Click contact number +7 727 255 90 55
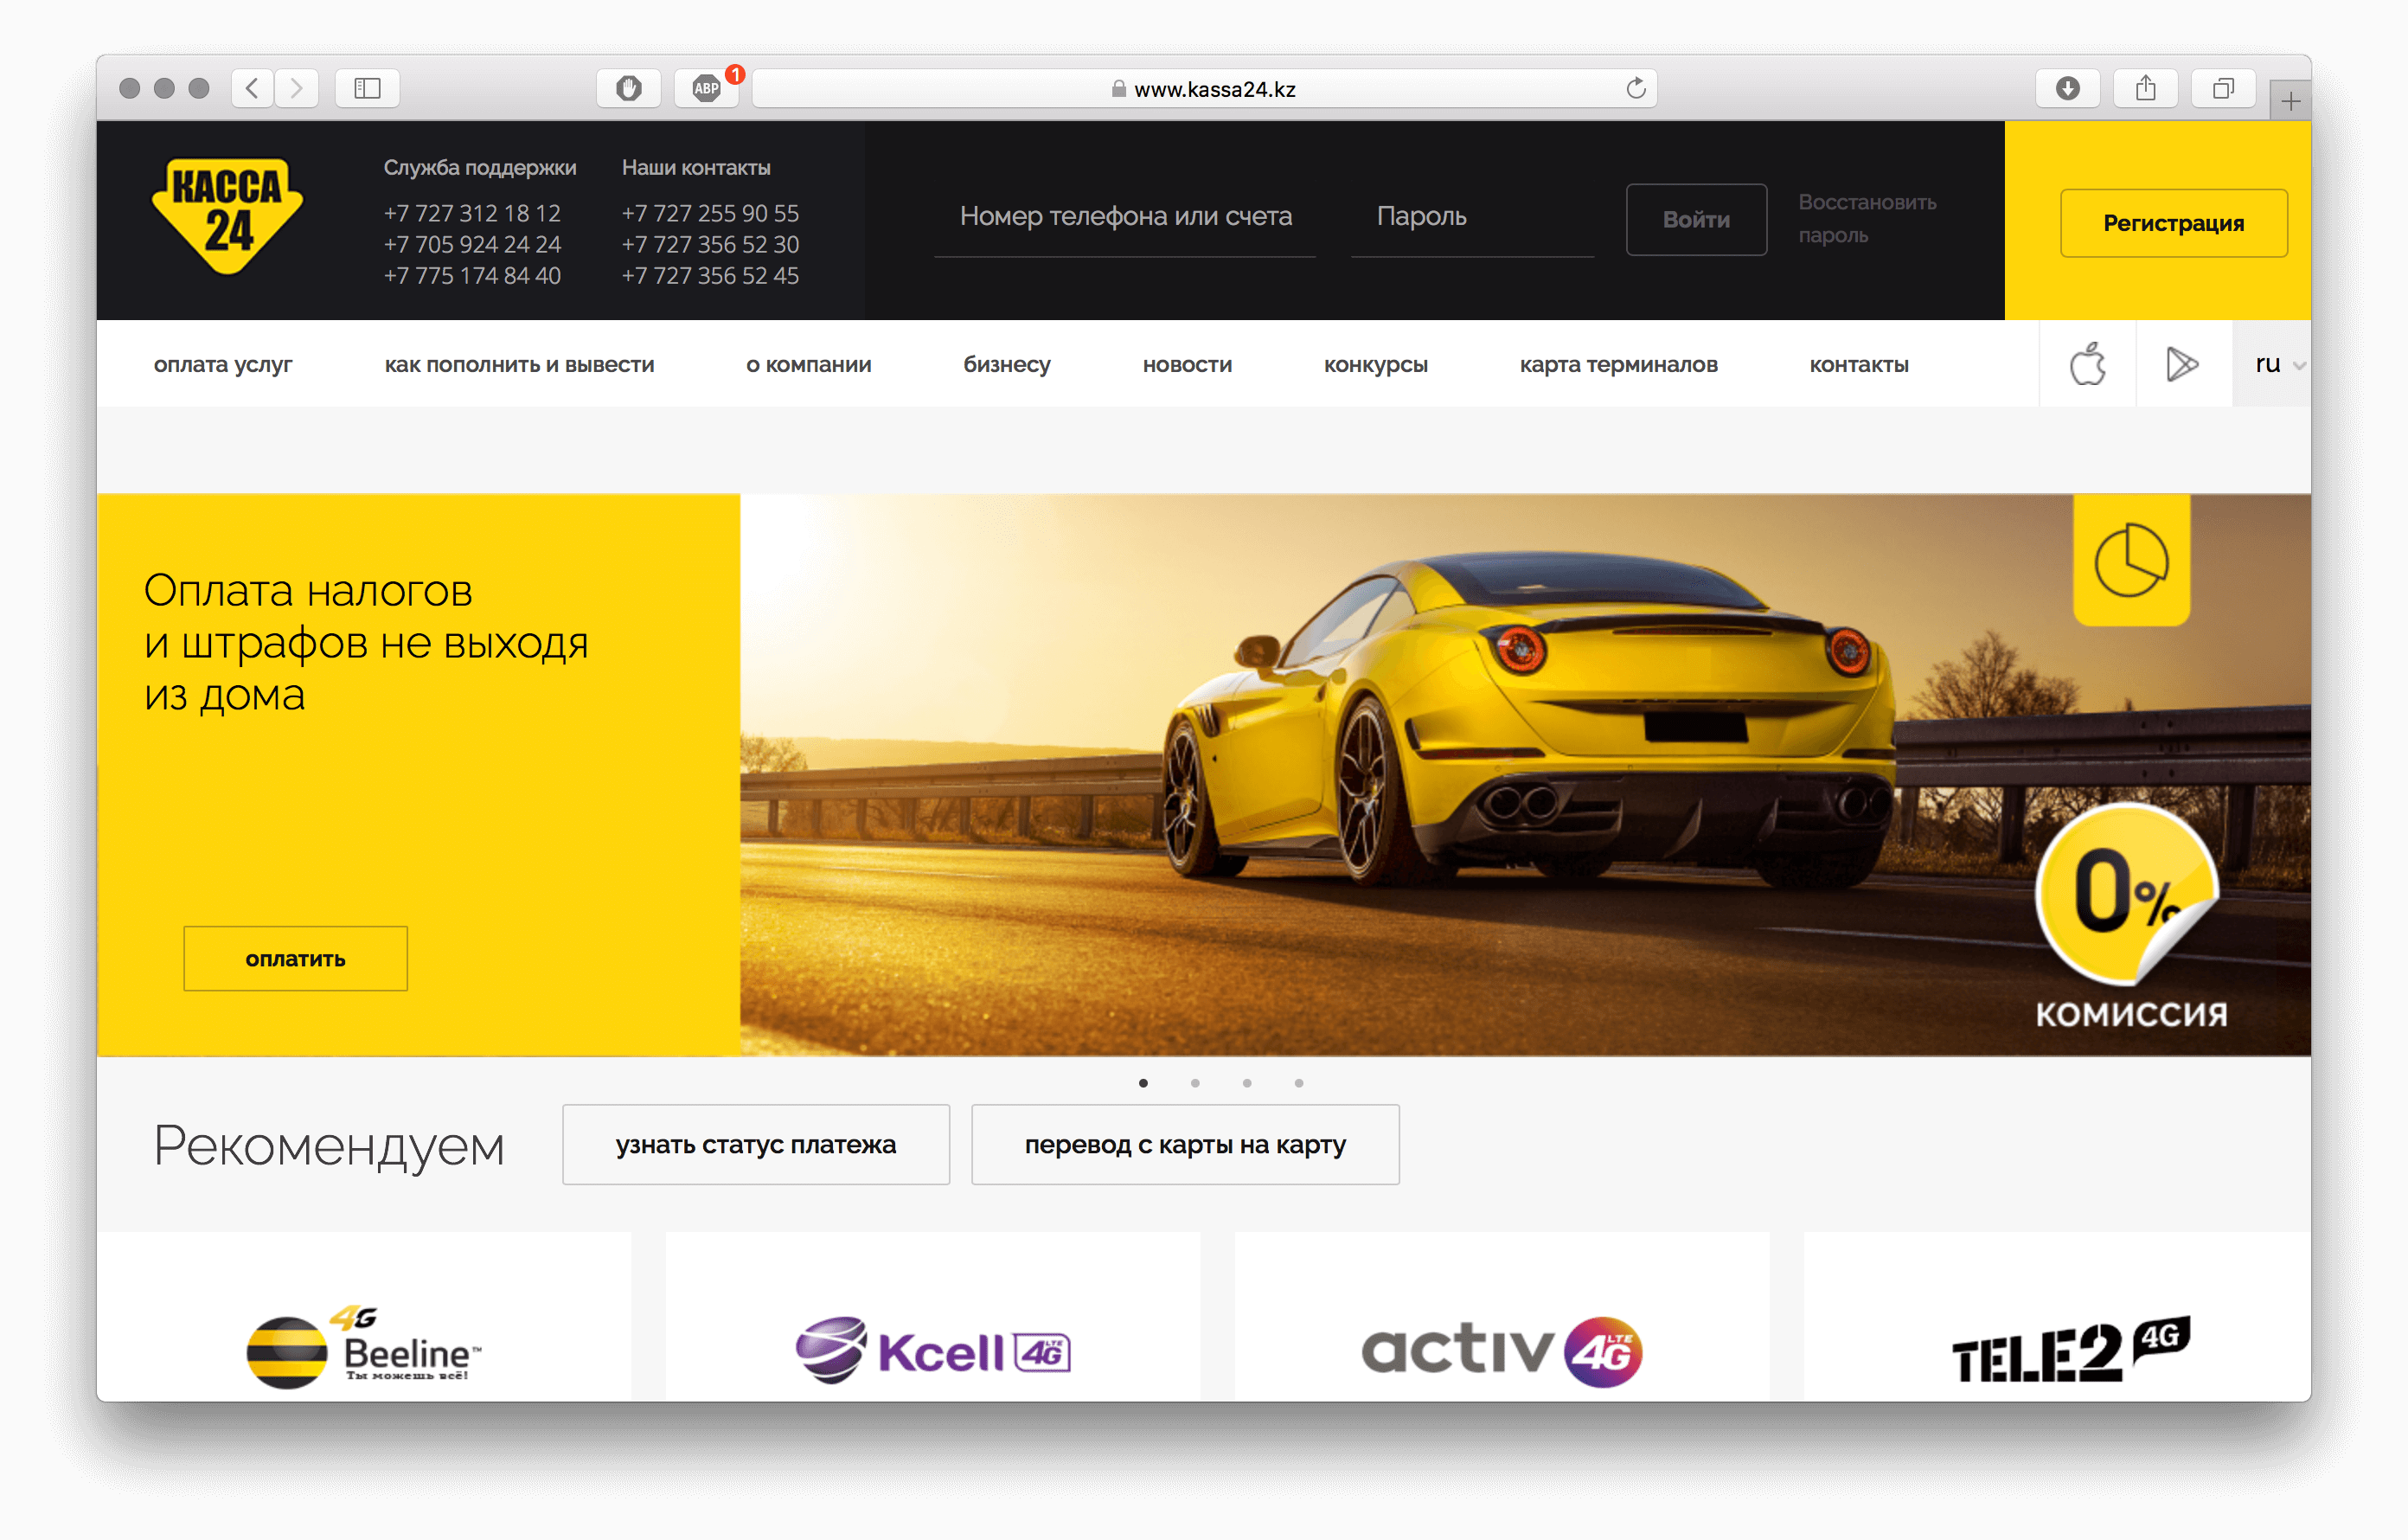 710,213
